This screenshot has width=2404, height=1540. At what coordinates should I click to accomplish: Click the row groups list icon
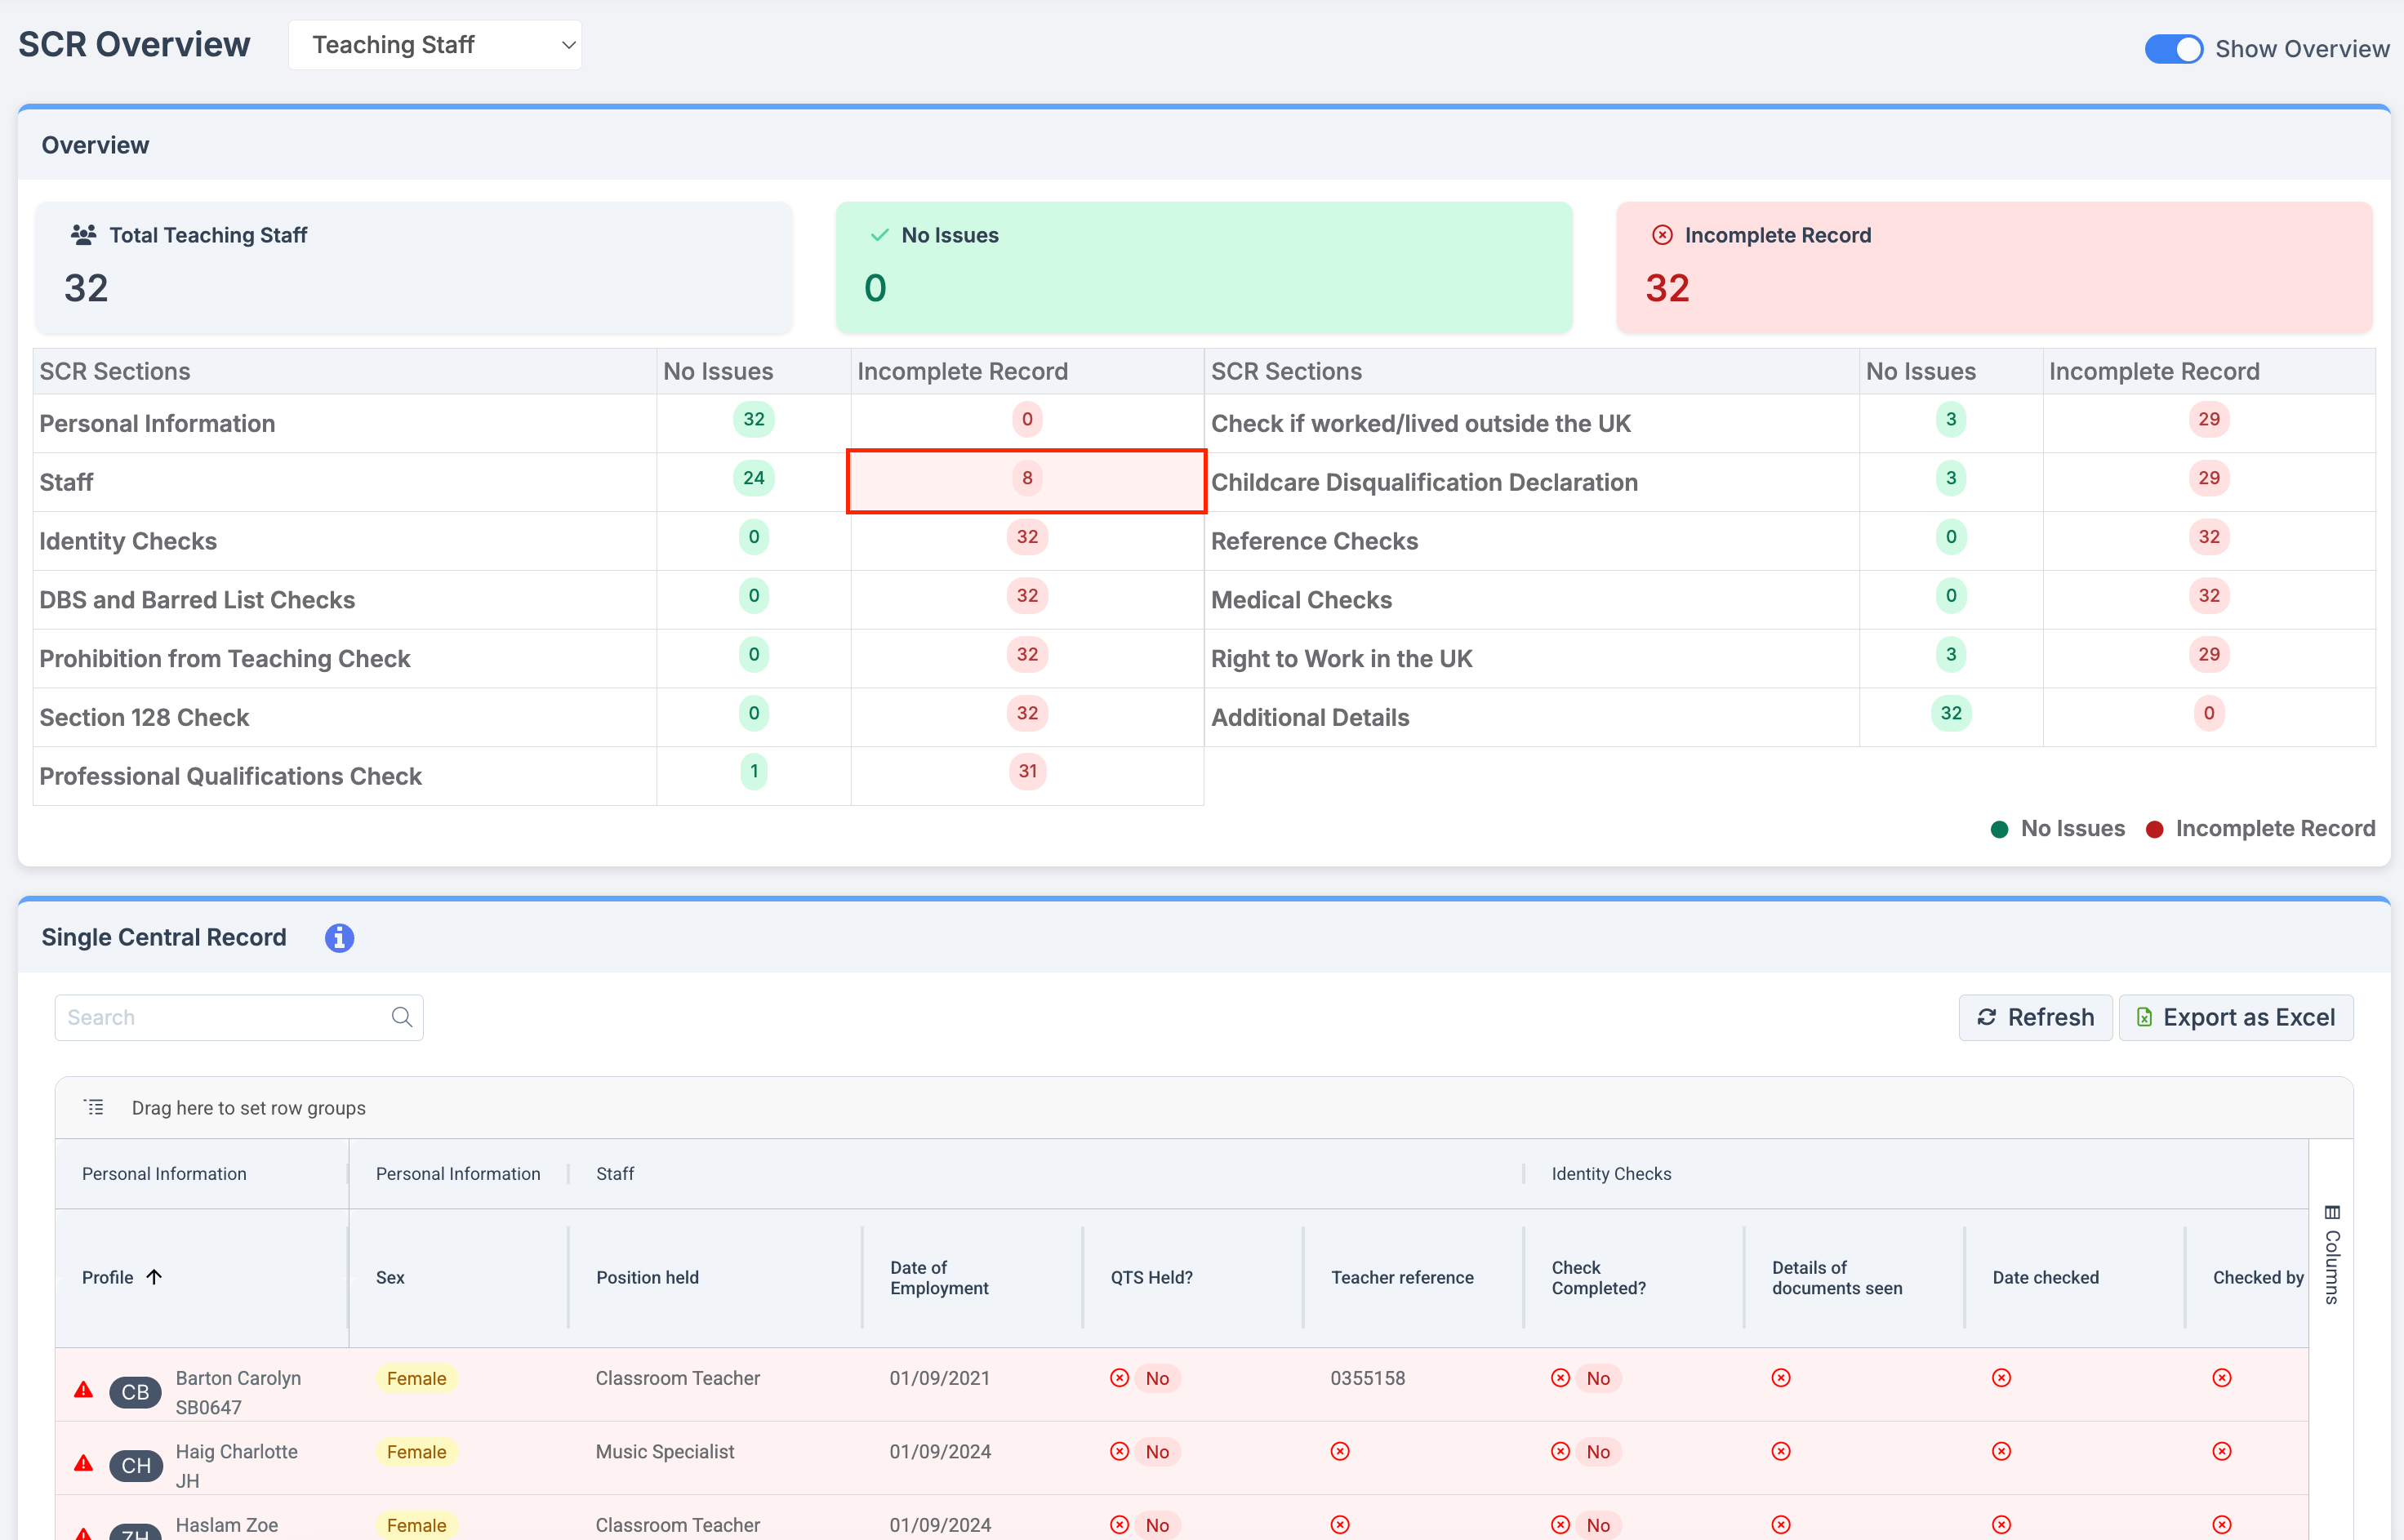click(x=94, y=1107)
